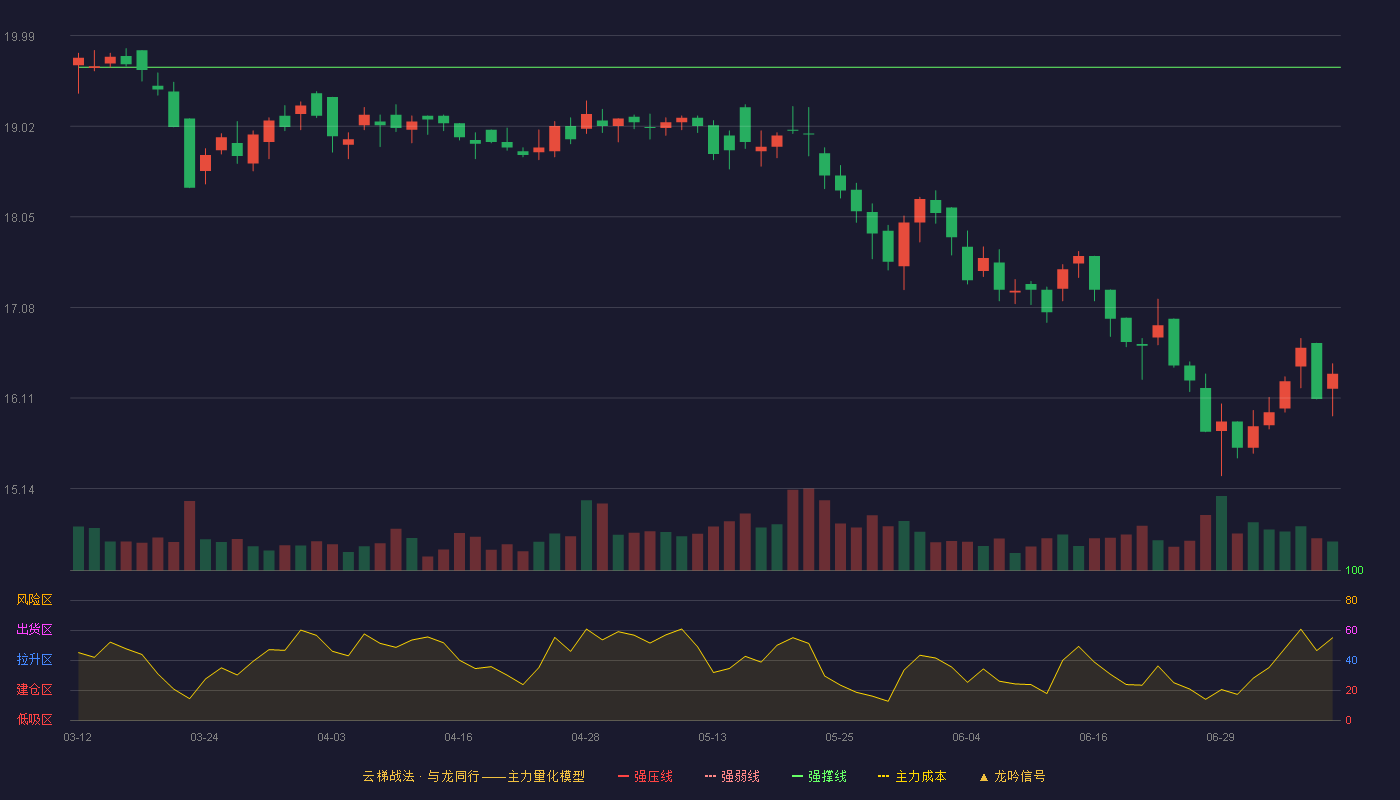The width and height of the screenshot is (1400, 800).
Task: Click the 19.99 price axis label
Action: tap(19, 37)
